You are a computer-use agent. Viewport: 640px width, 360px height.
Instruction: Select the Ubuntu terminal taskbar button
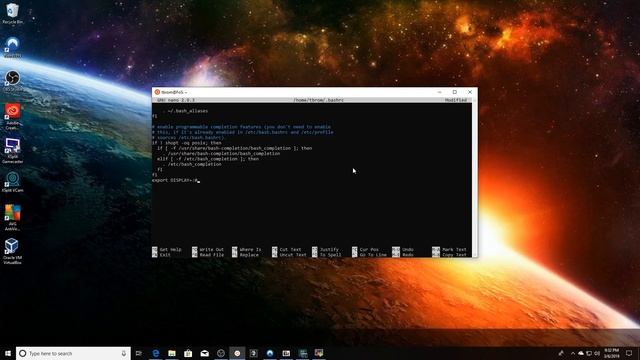click(237, 353)
